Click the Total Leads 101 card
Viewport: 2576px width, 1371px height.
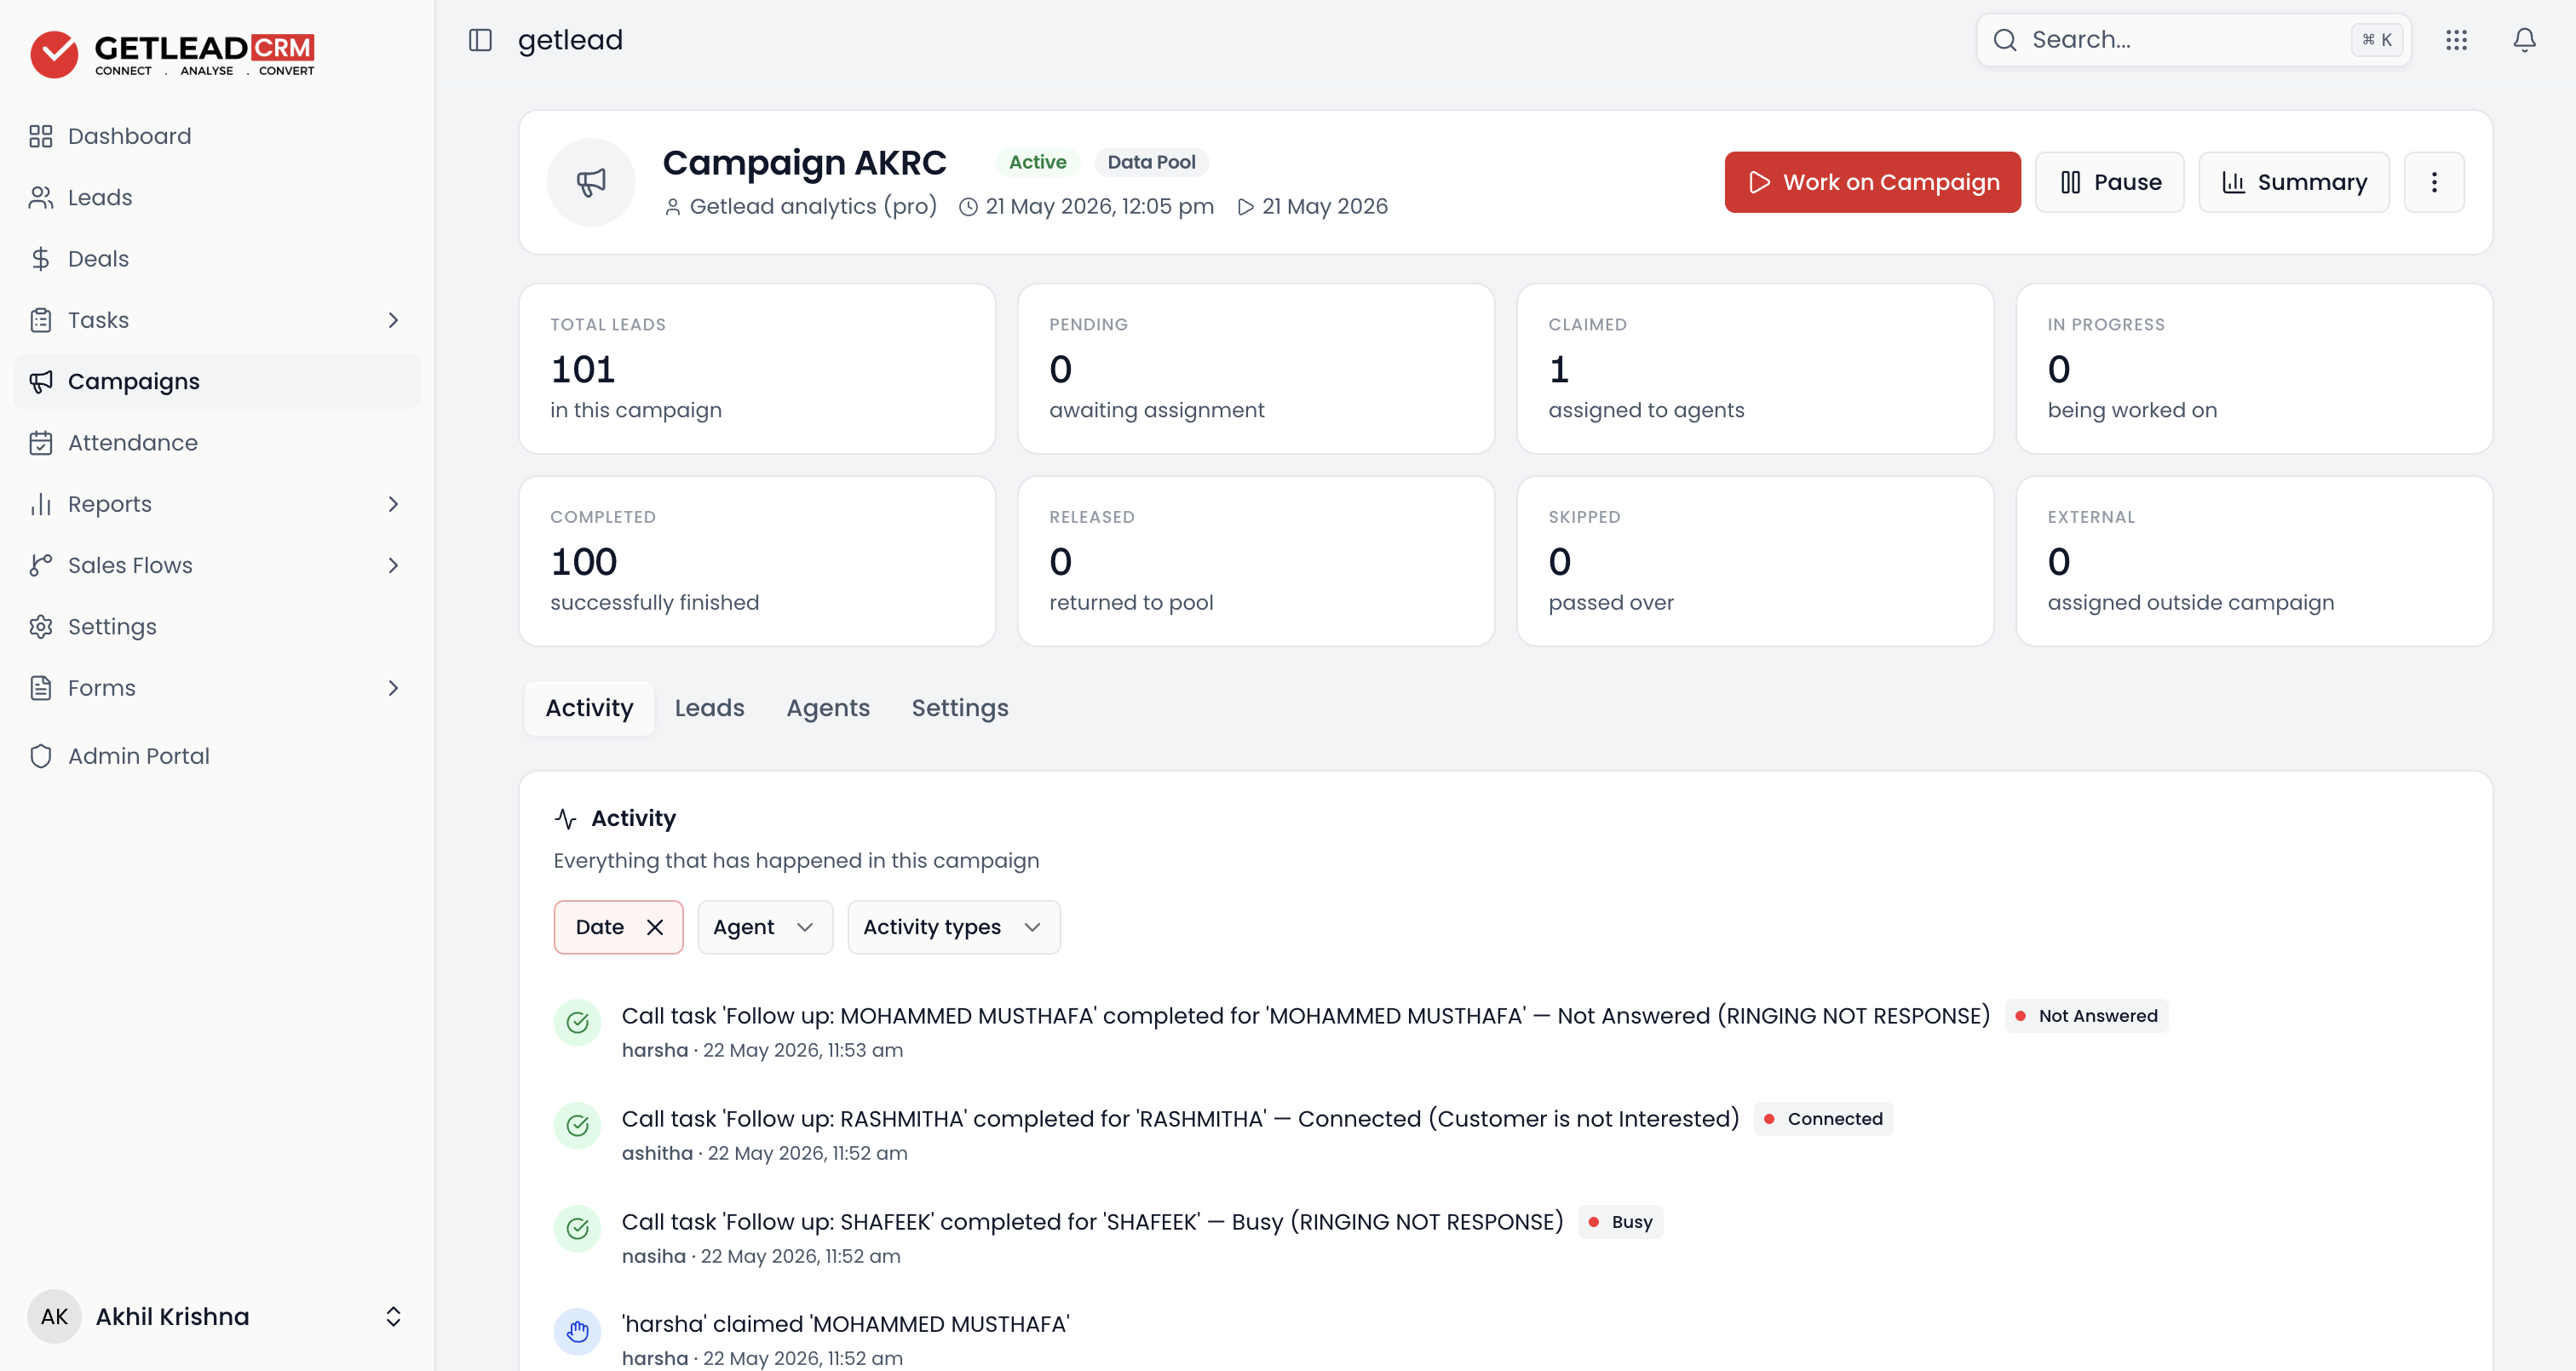pyautogui.click(x=757, y=368)
